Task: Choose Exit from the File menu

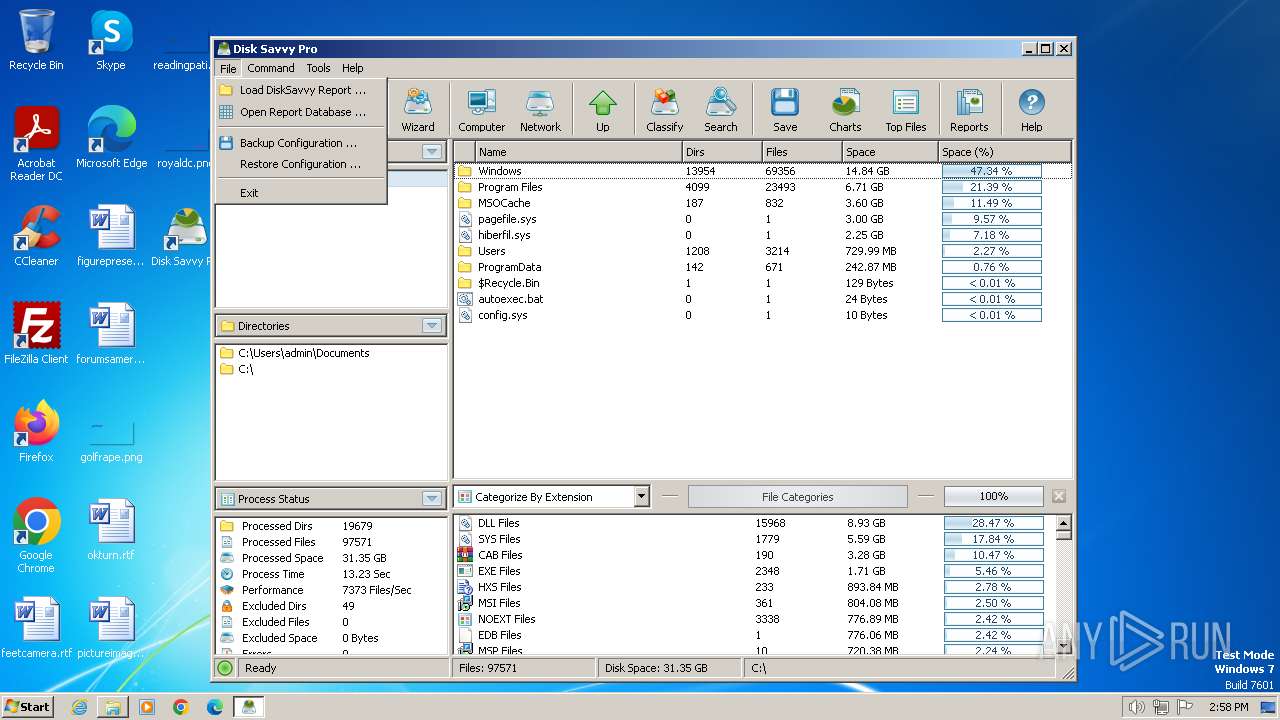Action: point(302,193)
